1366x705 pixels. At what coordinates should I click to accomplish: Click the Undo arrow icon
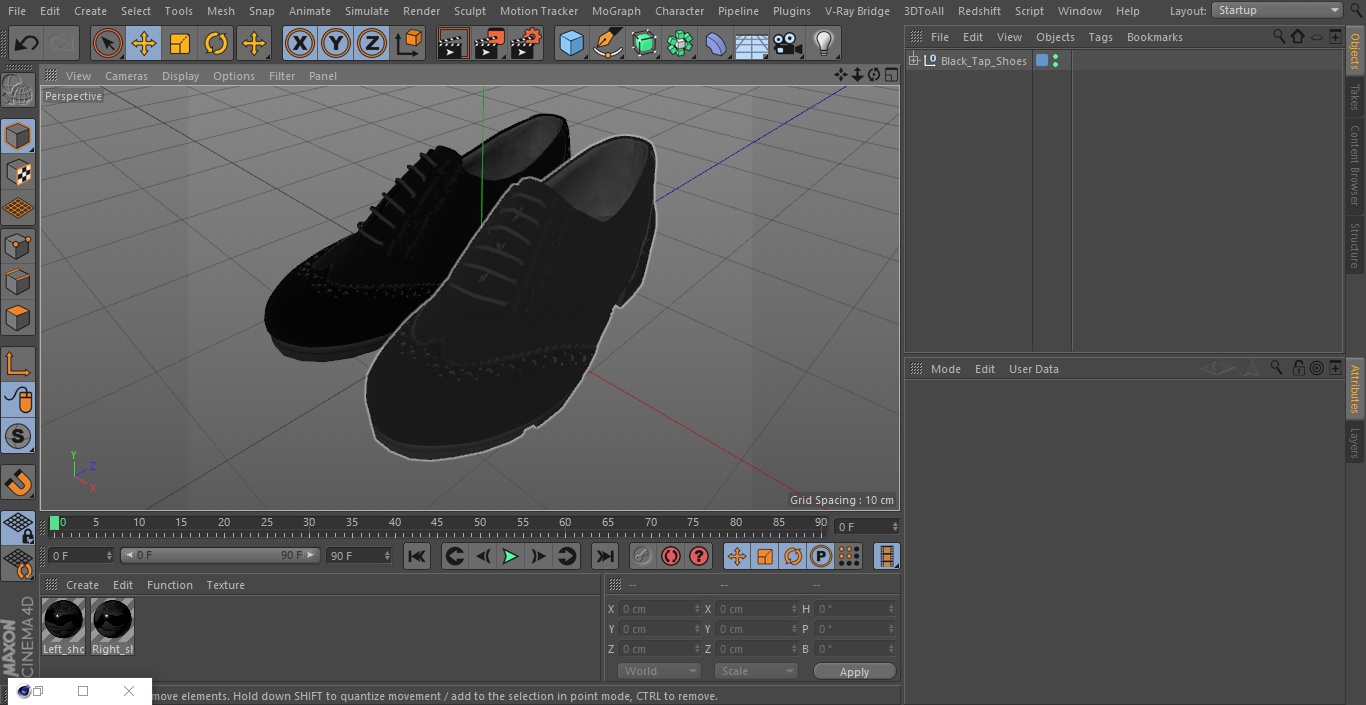tap(27, 44)
